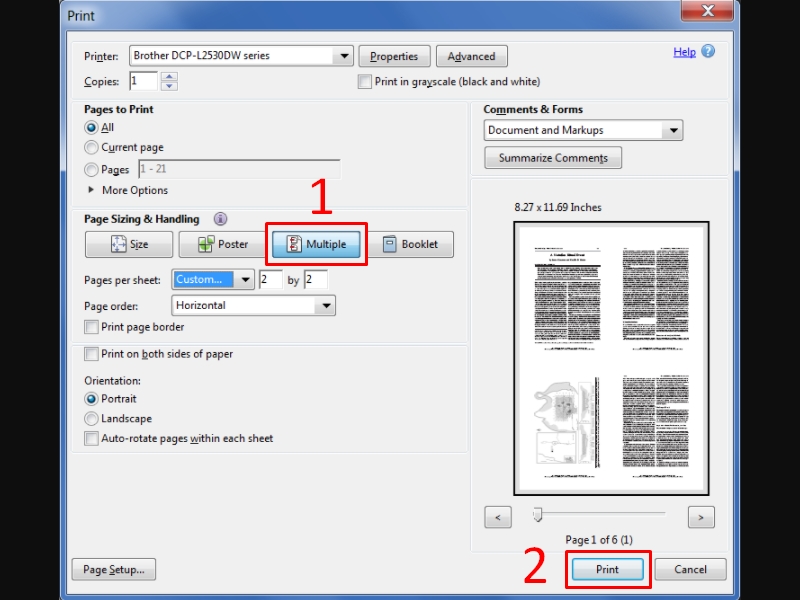The height and width of the screenshot is (600, 800).
Task: Click the blue Help question mark icon
Action: click(708, 52)
